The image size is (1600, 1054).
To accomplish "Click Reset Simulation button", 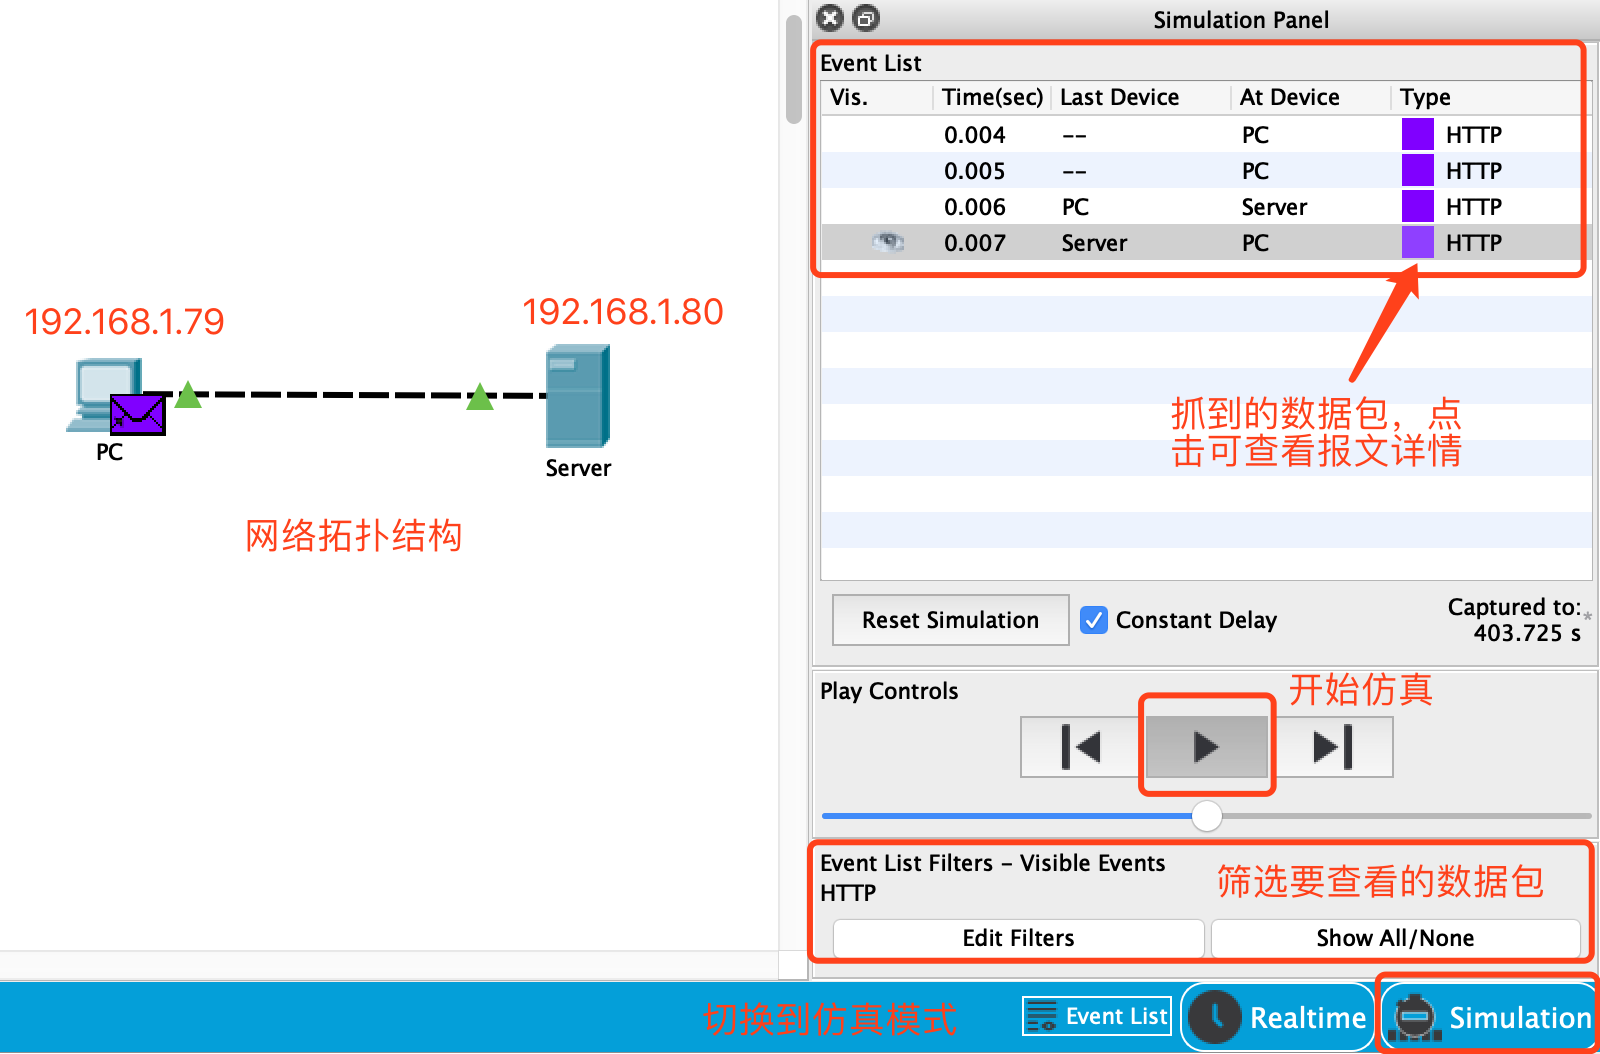I will click(950, 620).
